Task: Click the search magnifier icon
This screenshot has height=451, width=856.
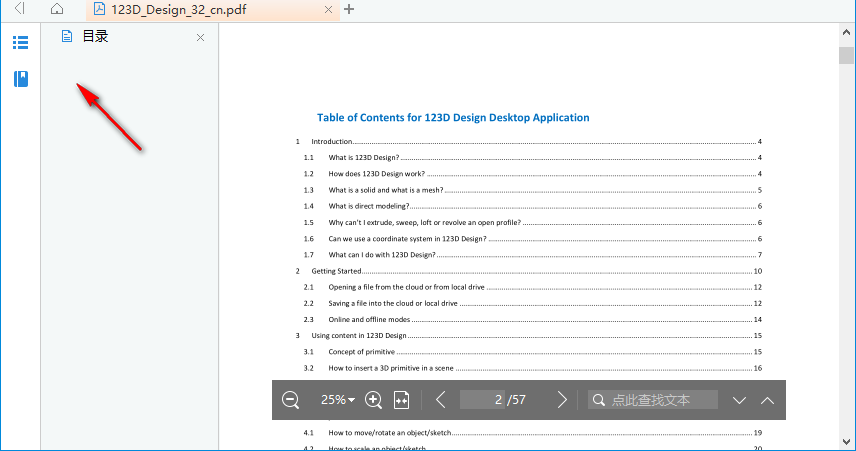Action: pyautogui.click(x=599, y=400)
